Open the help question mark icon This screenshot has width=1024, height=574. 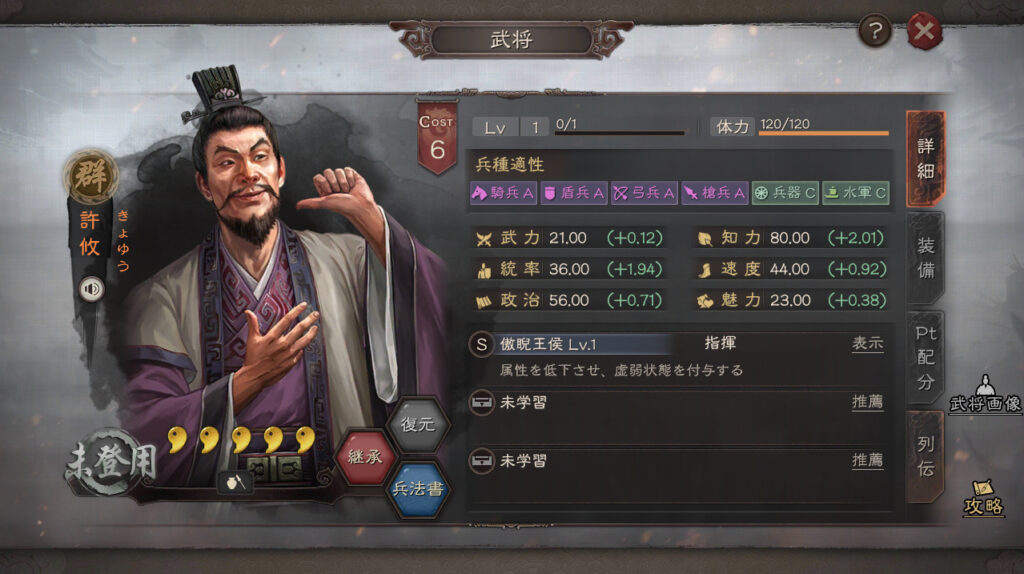pyautogui.click(x=874, y=31)
